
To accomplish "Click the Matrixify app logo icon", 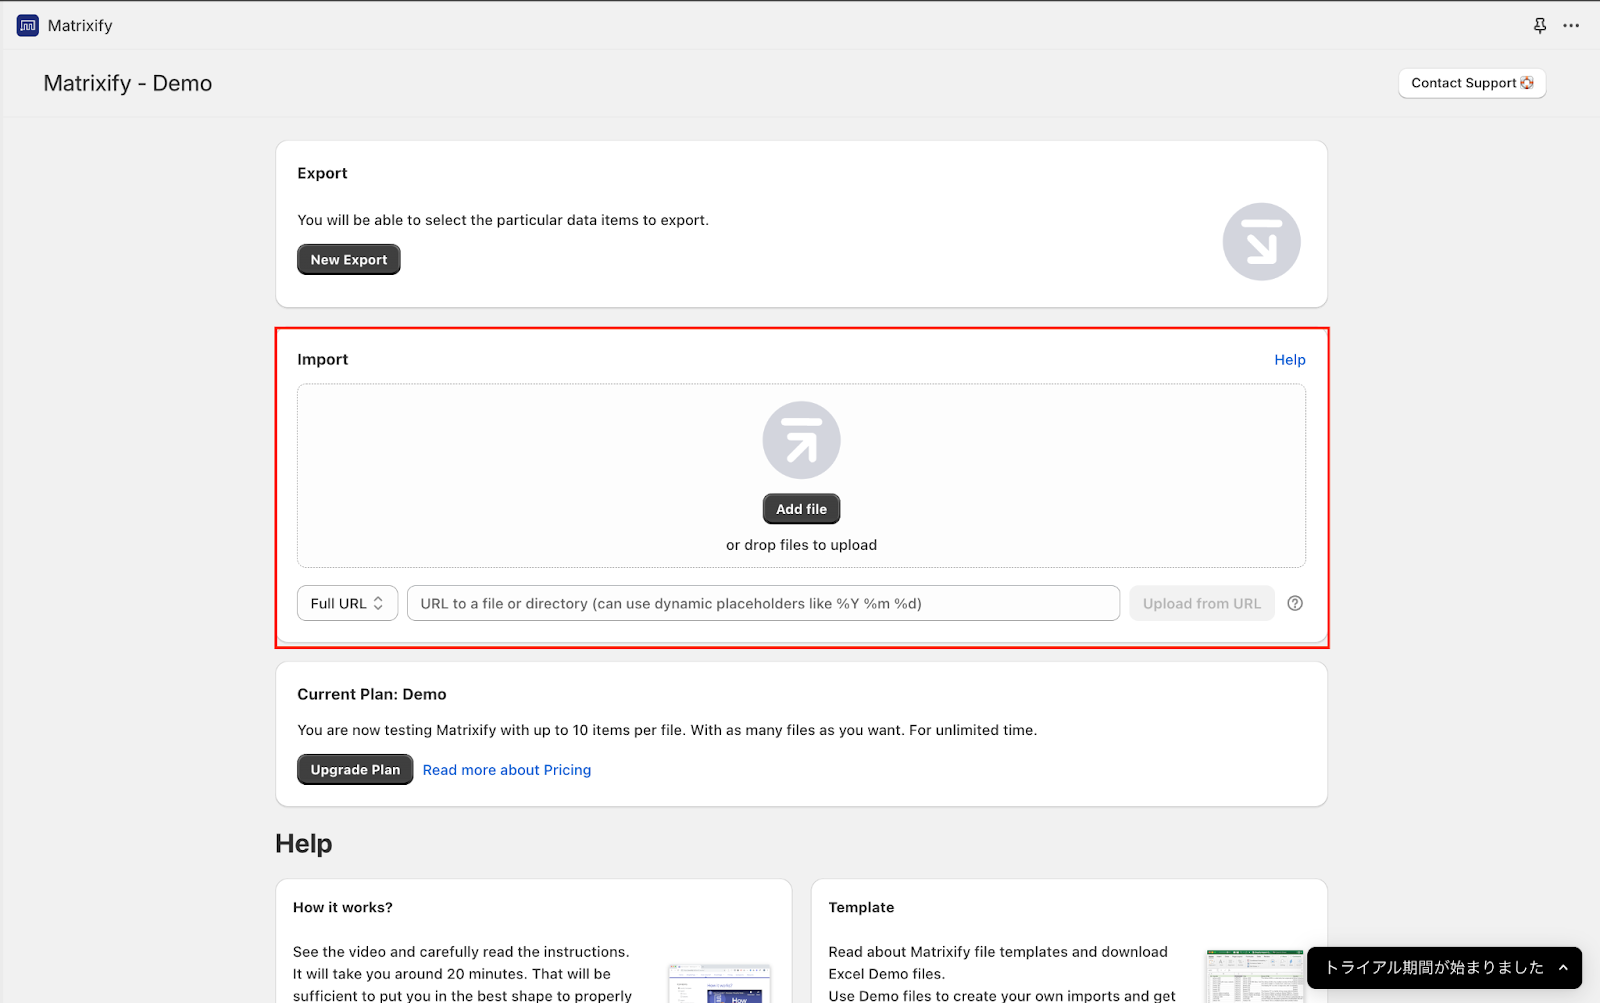I will (28, 25).
